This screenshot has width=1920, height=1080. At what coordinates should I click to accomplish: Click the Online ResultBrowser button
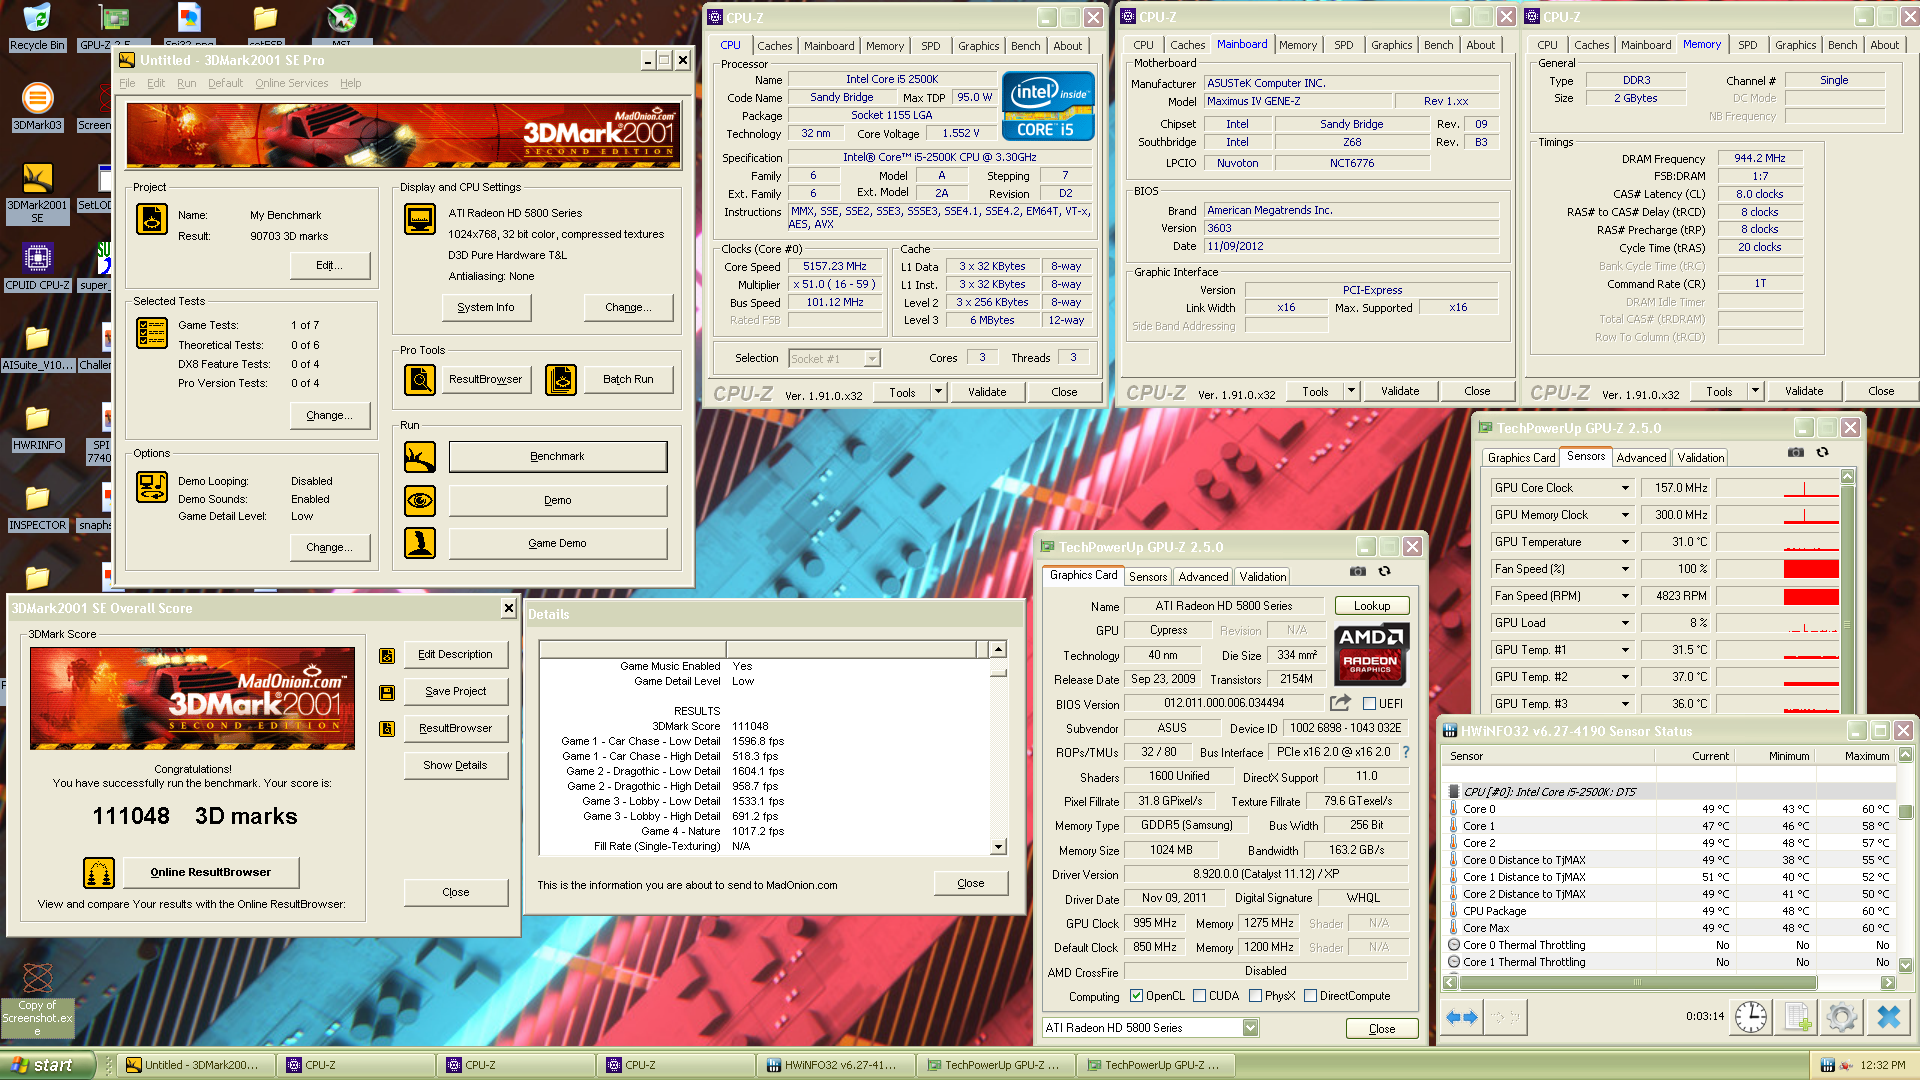[x=211, y=873]
